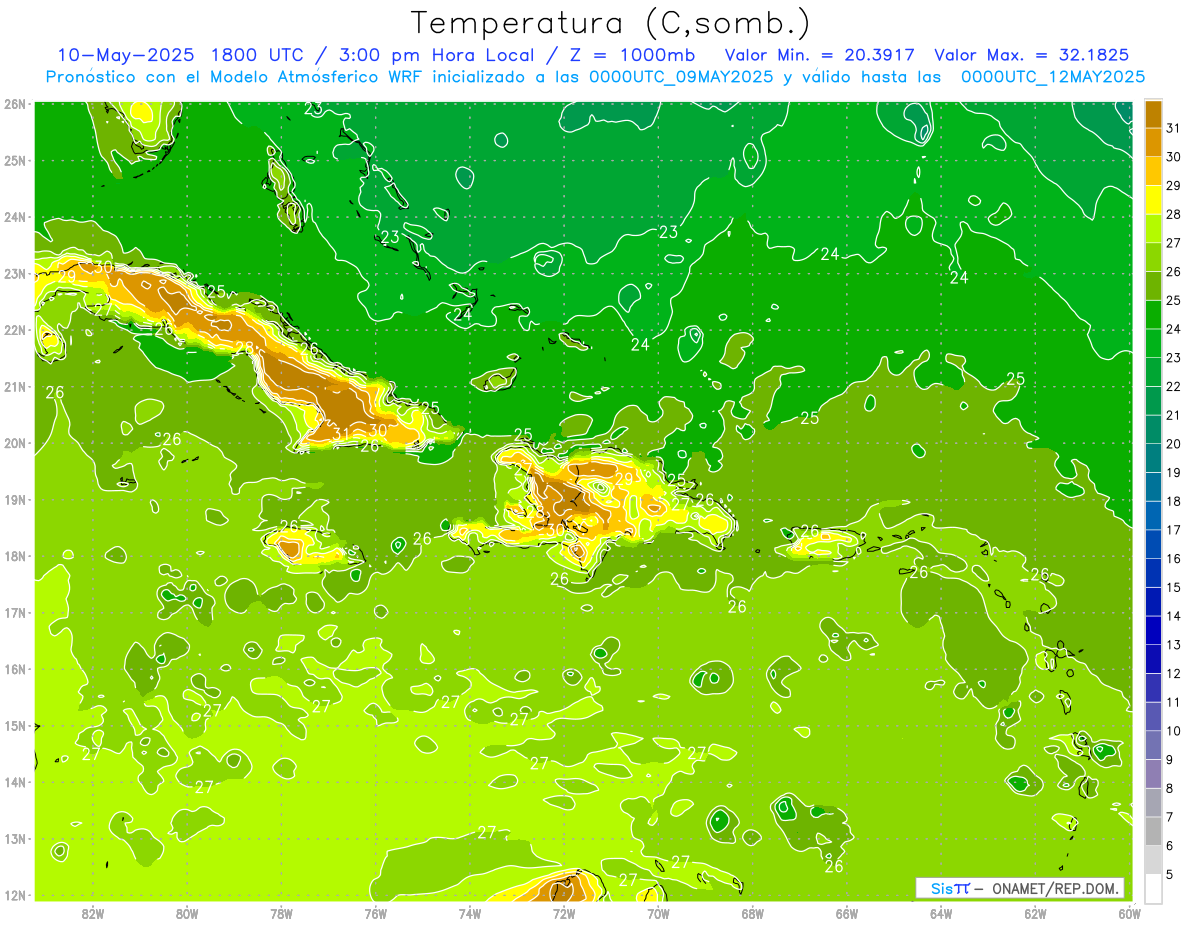Click the color scale label 11
1200x927 pixels.
click(x=1174, y=702)
